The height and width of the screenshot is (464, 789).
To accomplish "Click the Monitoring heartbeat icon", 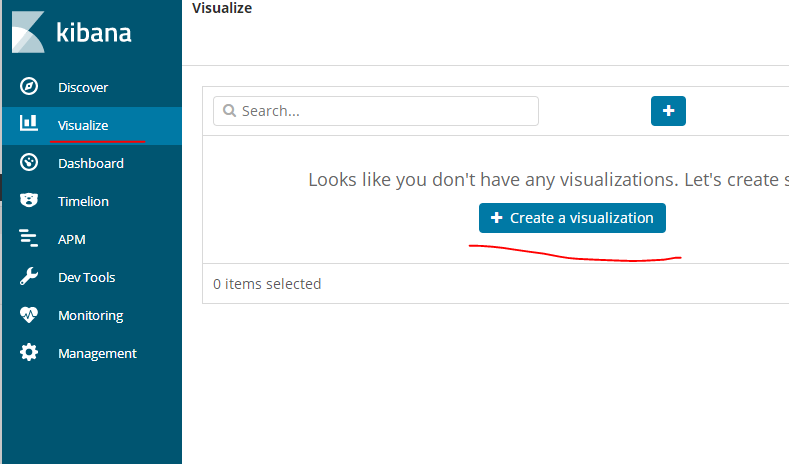I will point(29,315).
